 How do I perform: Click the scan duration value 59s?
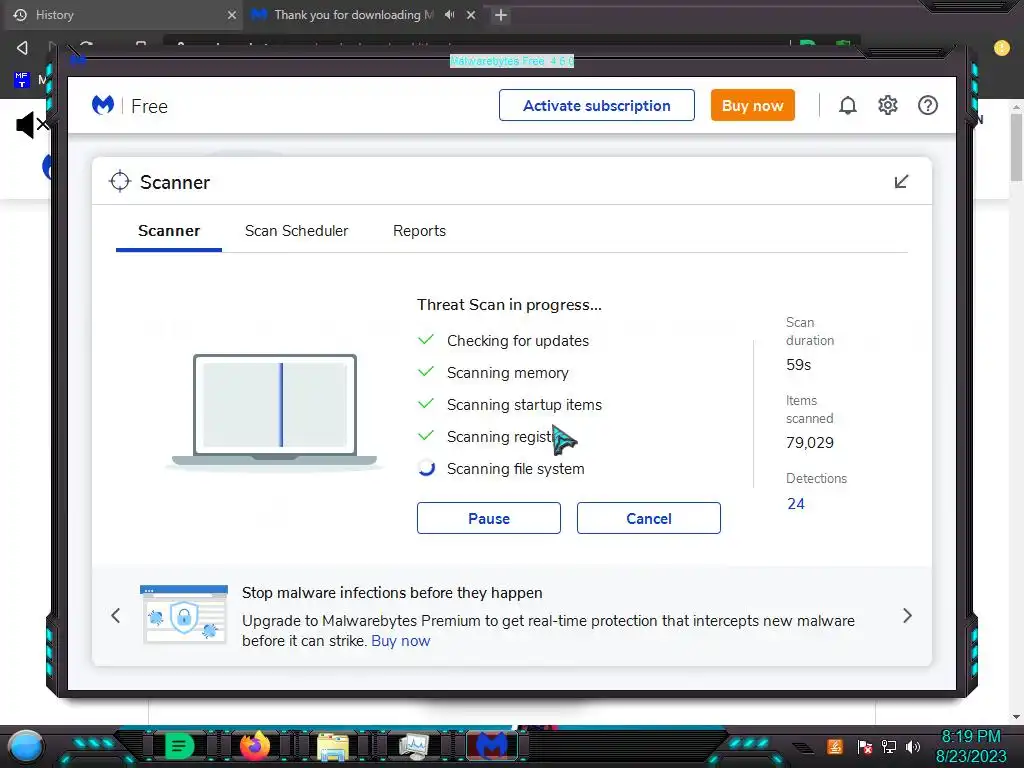pos(798,364)
